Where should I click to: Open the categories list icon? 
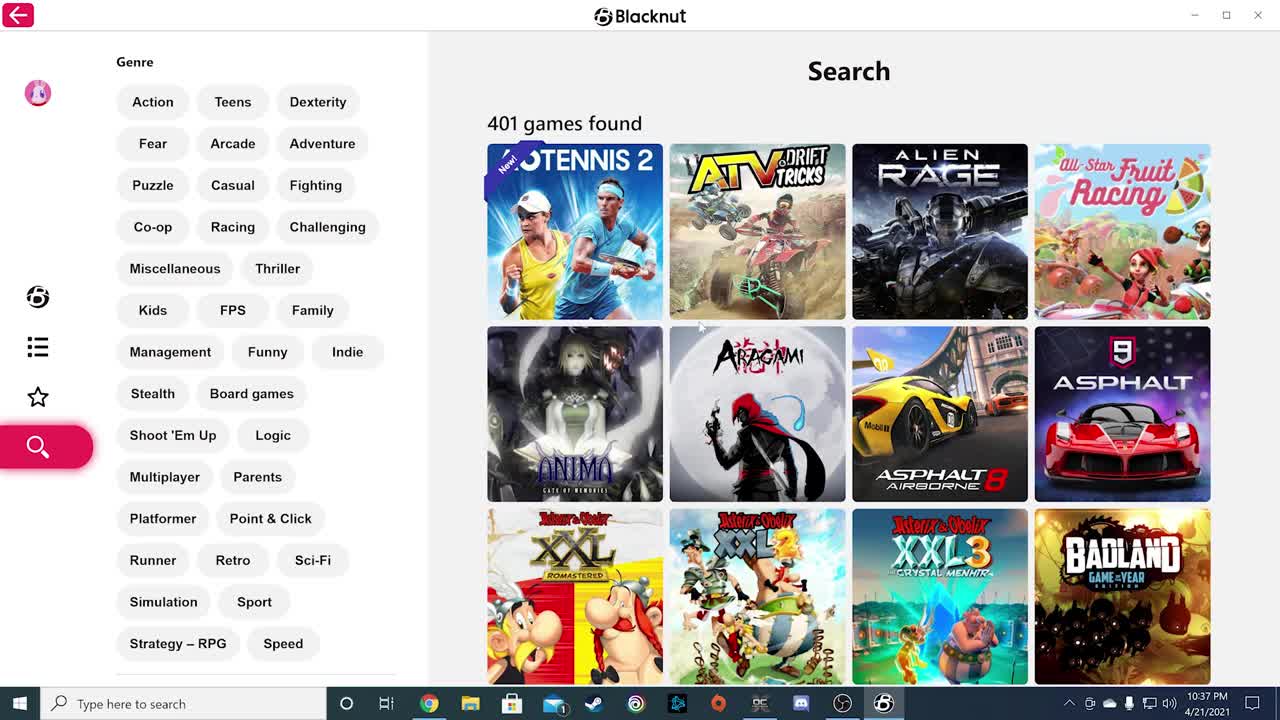coord(38,347)
